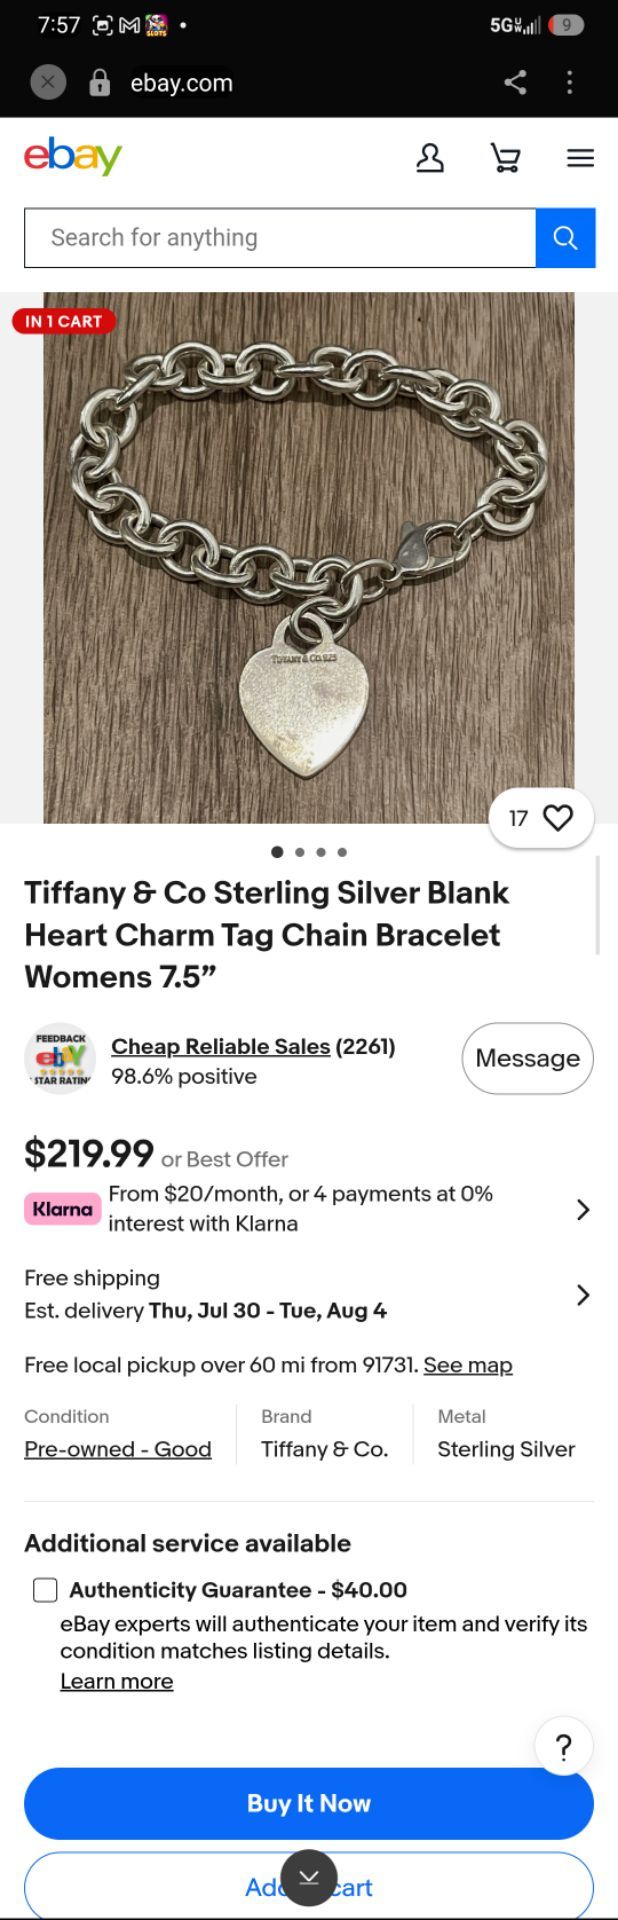Tap the blue search magnifier button

[x=565, y=238]
